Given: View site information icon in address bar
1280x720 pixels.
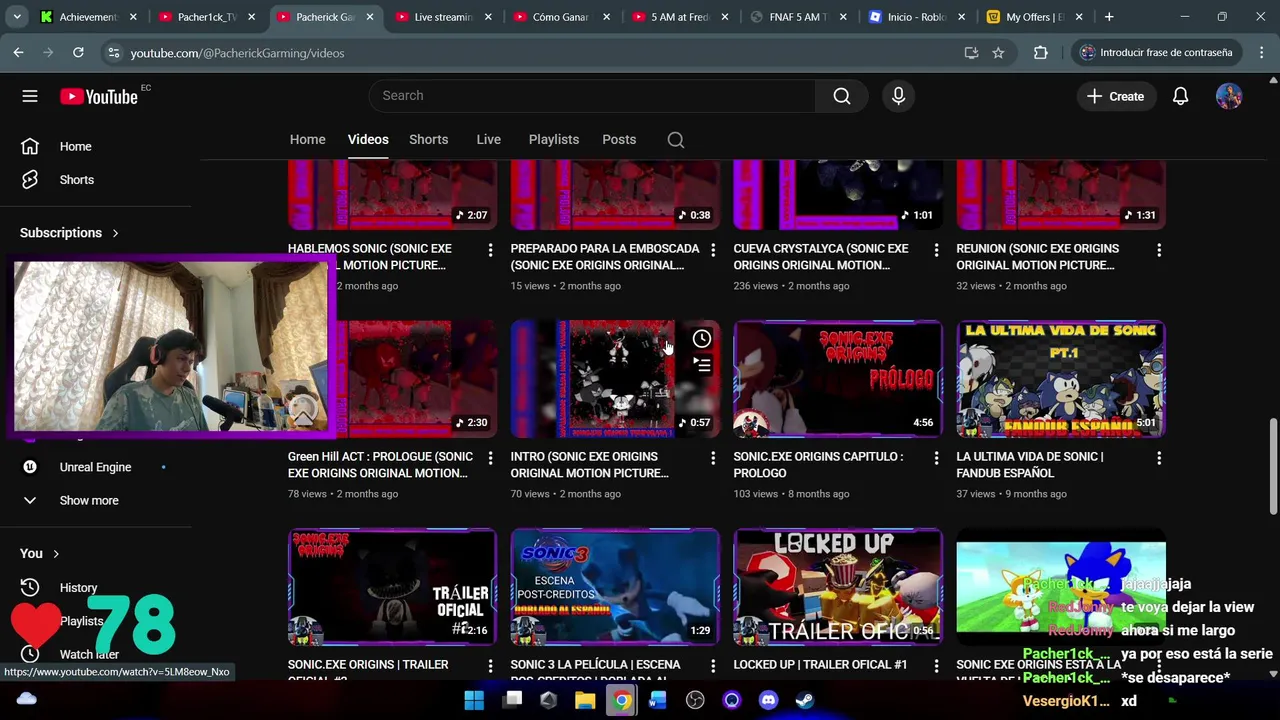Looking at the screenshot, I should (113, 53).
